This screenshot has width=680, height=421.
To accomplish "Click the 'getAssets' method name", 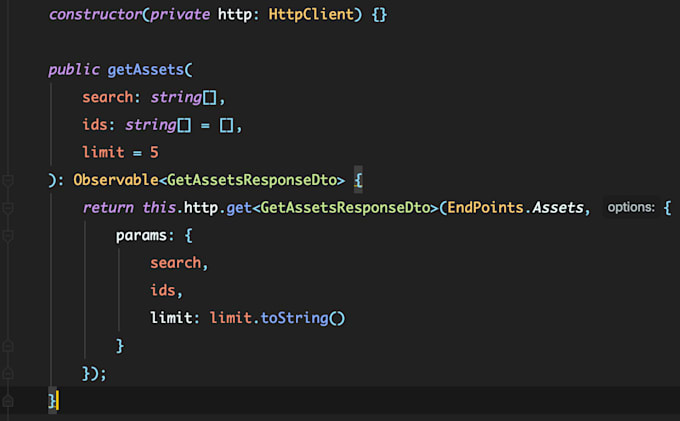I will click(146, 70).
